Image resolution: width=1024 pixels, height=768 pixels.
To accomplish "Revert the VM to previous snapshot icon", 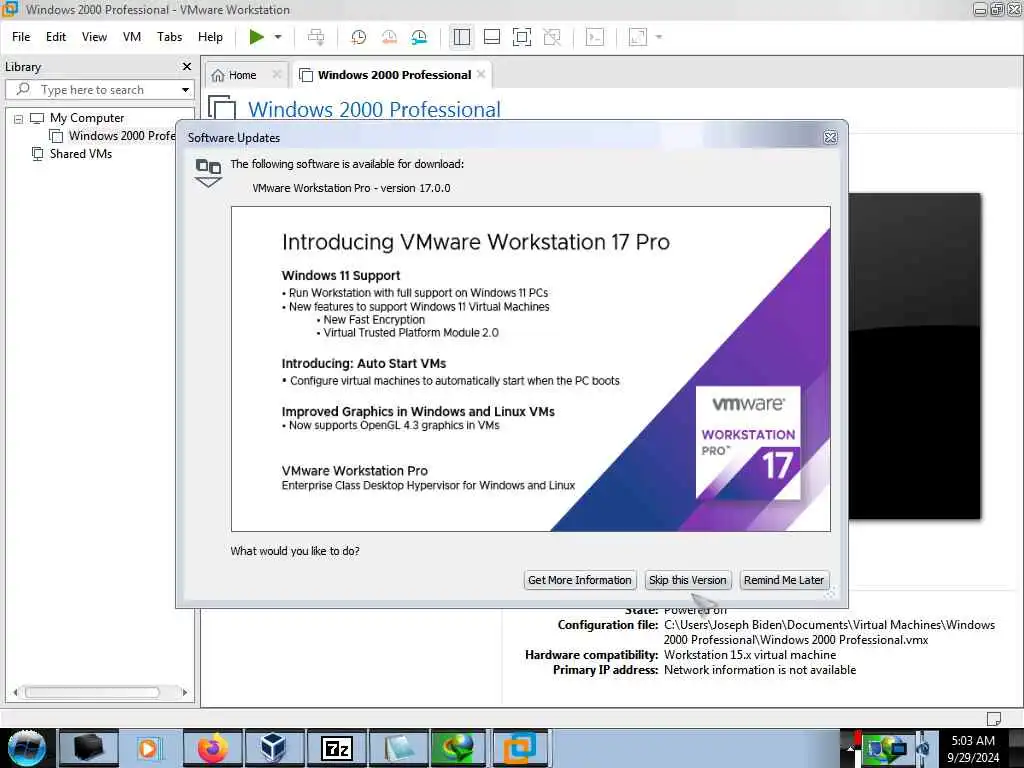I will (x=389, y=37).
